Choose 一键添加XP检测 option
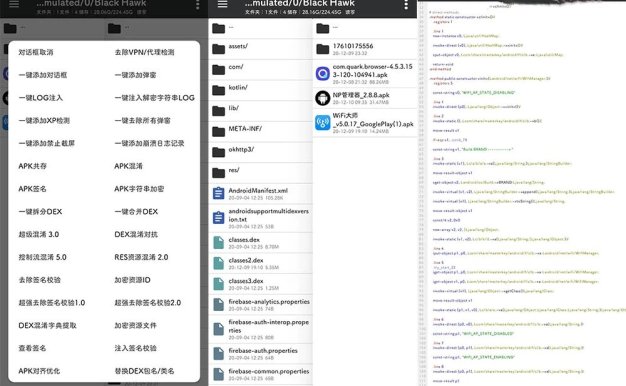Screen dimensions: 626x386 [x=44, y=120]
